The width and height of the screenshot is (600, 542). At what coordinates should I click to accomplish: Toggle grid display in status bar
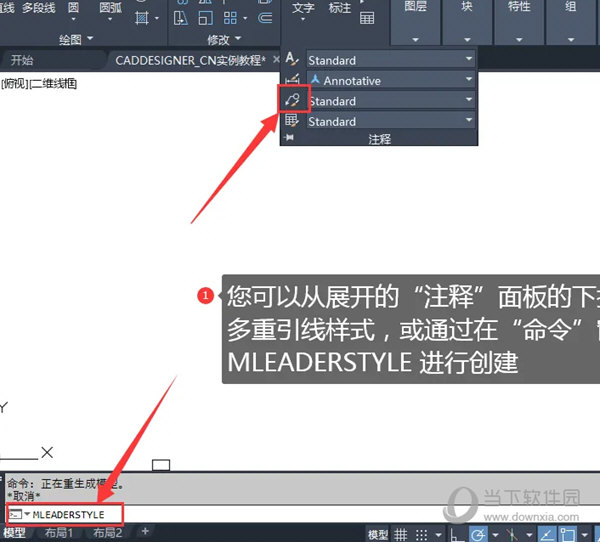tap(401, 534)
